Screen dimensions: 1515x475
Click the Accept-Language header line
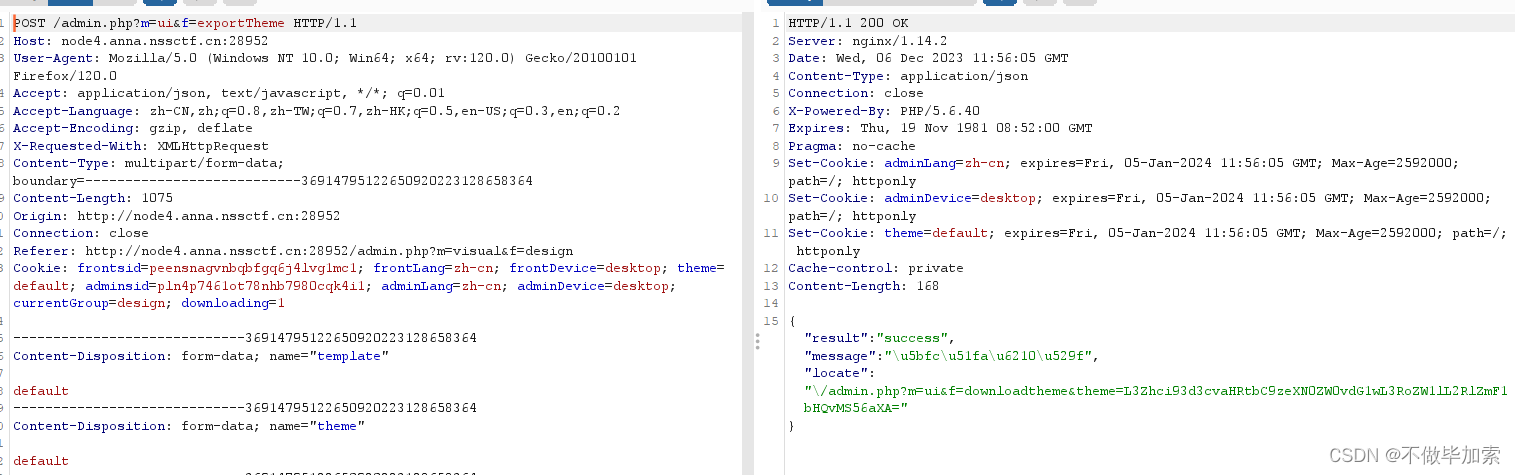click(317, 111)
